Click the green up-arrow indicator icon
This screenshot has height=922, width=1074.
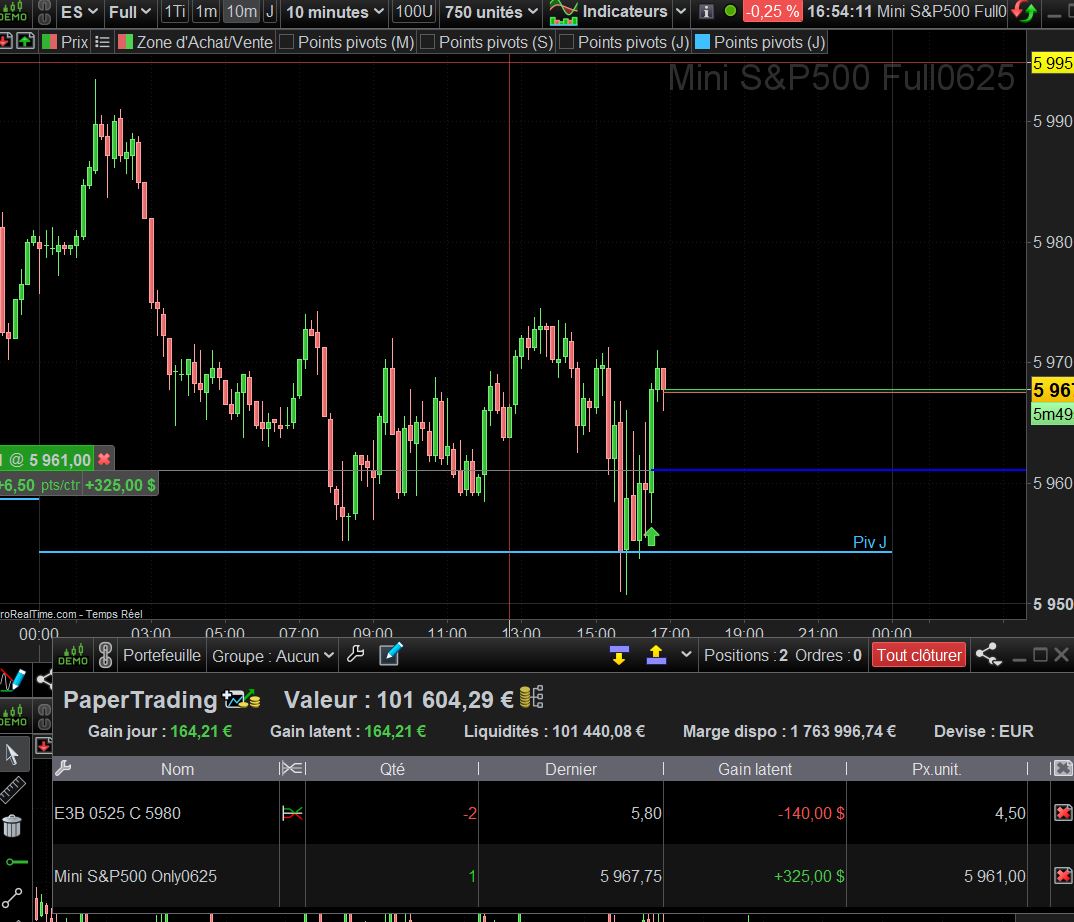tap(25, 42)
